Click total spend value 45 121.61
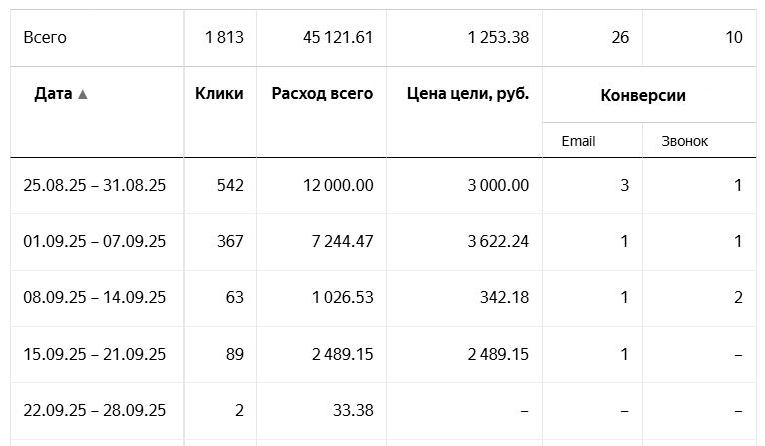The height and width of the screenshot is (446, 765). point(338,38)
